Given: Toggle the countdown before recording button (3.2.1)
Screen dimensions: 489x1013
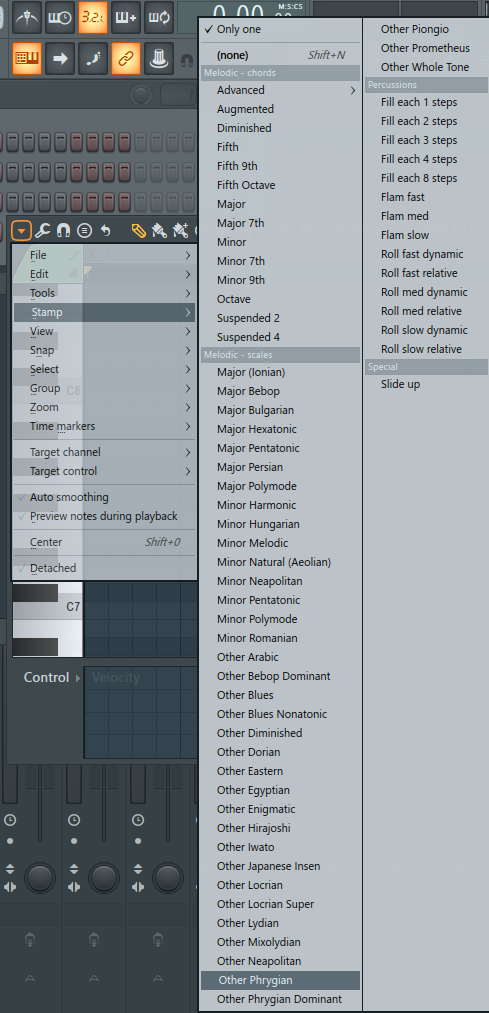Looking at the screenshot, I should click(93, 16).
